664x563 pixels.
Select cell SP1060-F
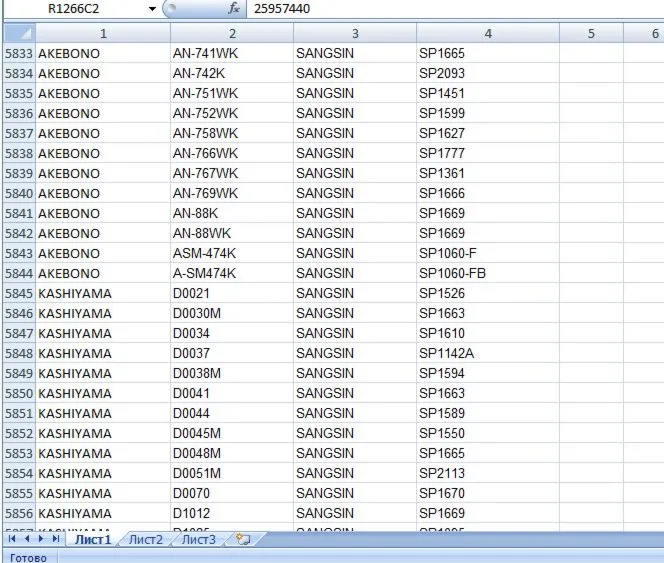[x=488, y=253]
